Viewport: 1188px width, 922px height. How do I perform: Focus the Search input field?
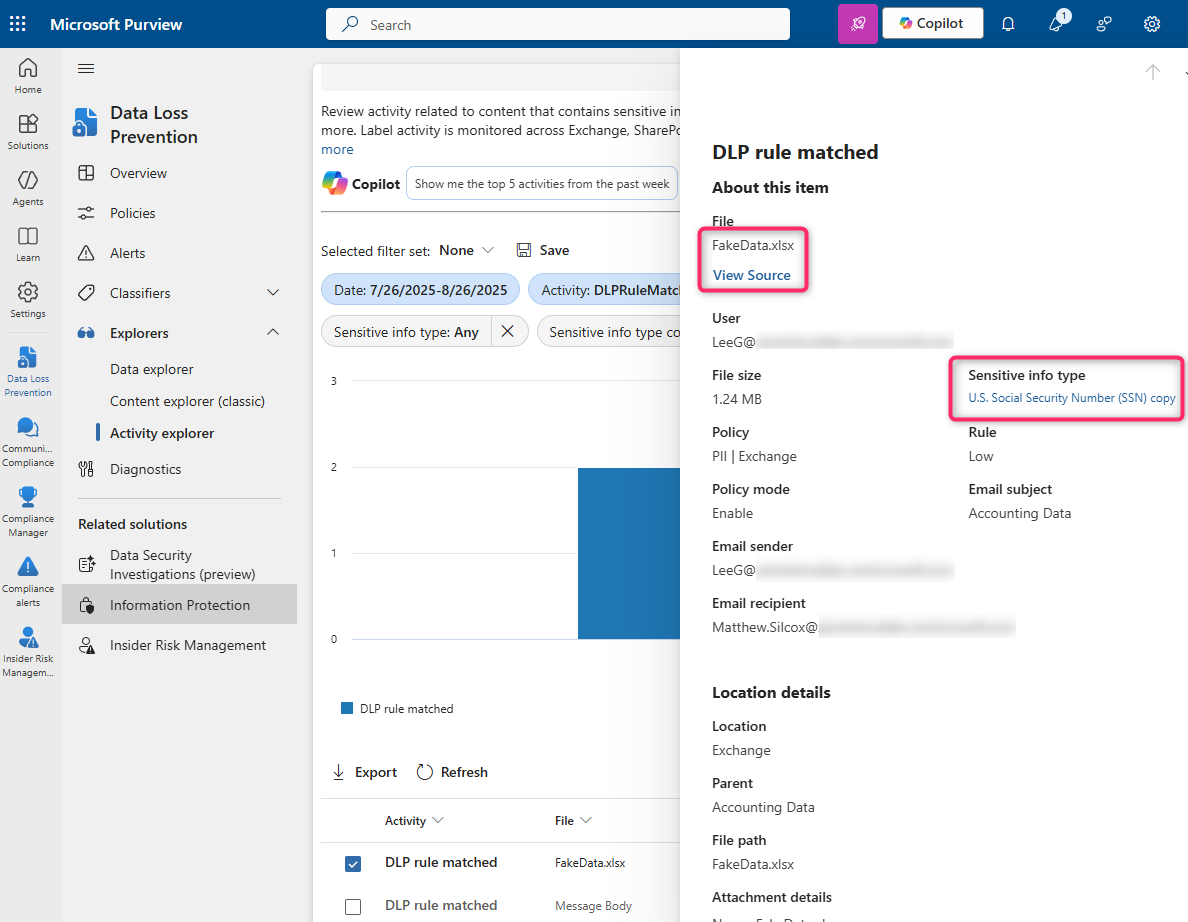point(558,24)
